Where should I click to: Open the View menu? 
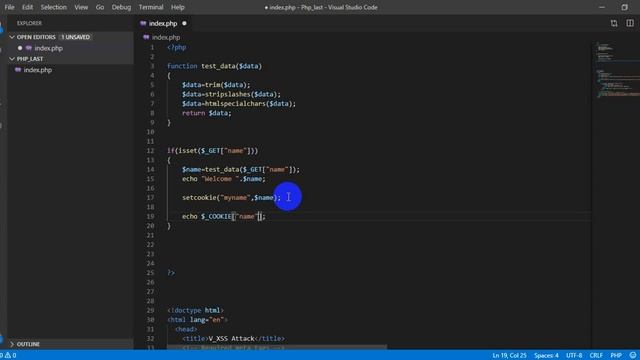(81, 7)
